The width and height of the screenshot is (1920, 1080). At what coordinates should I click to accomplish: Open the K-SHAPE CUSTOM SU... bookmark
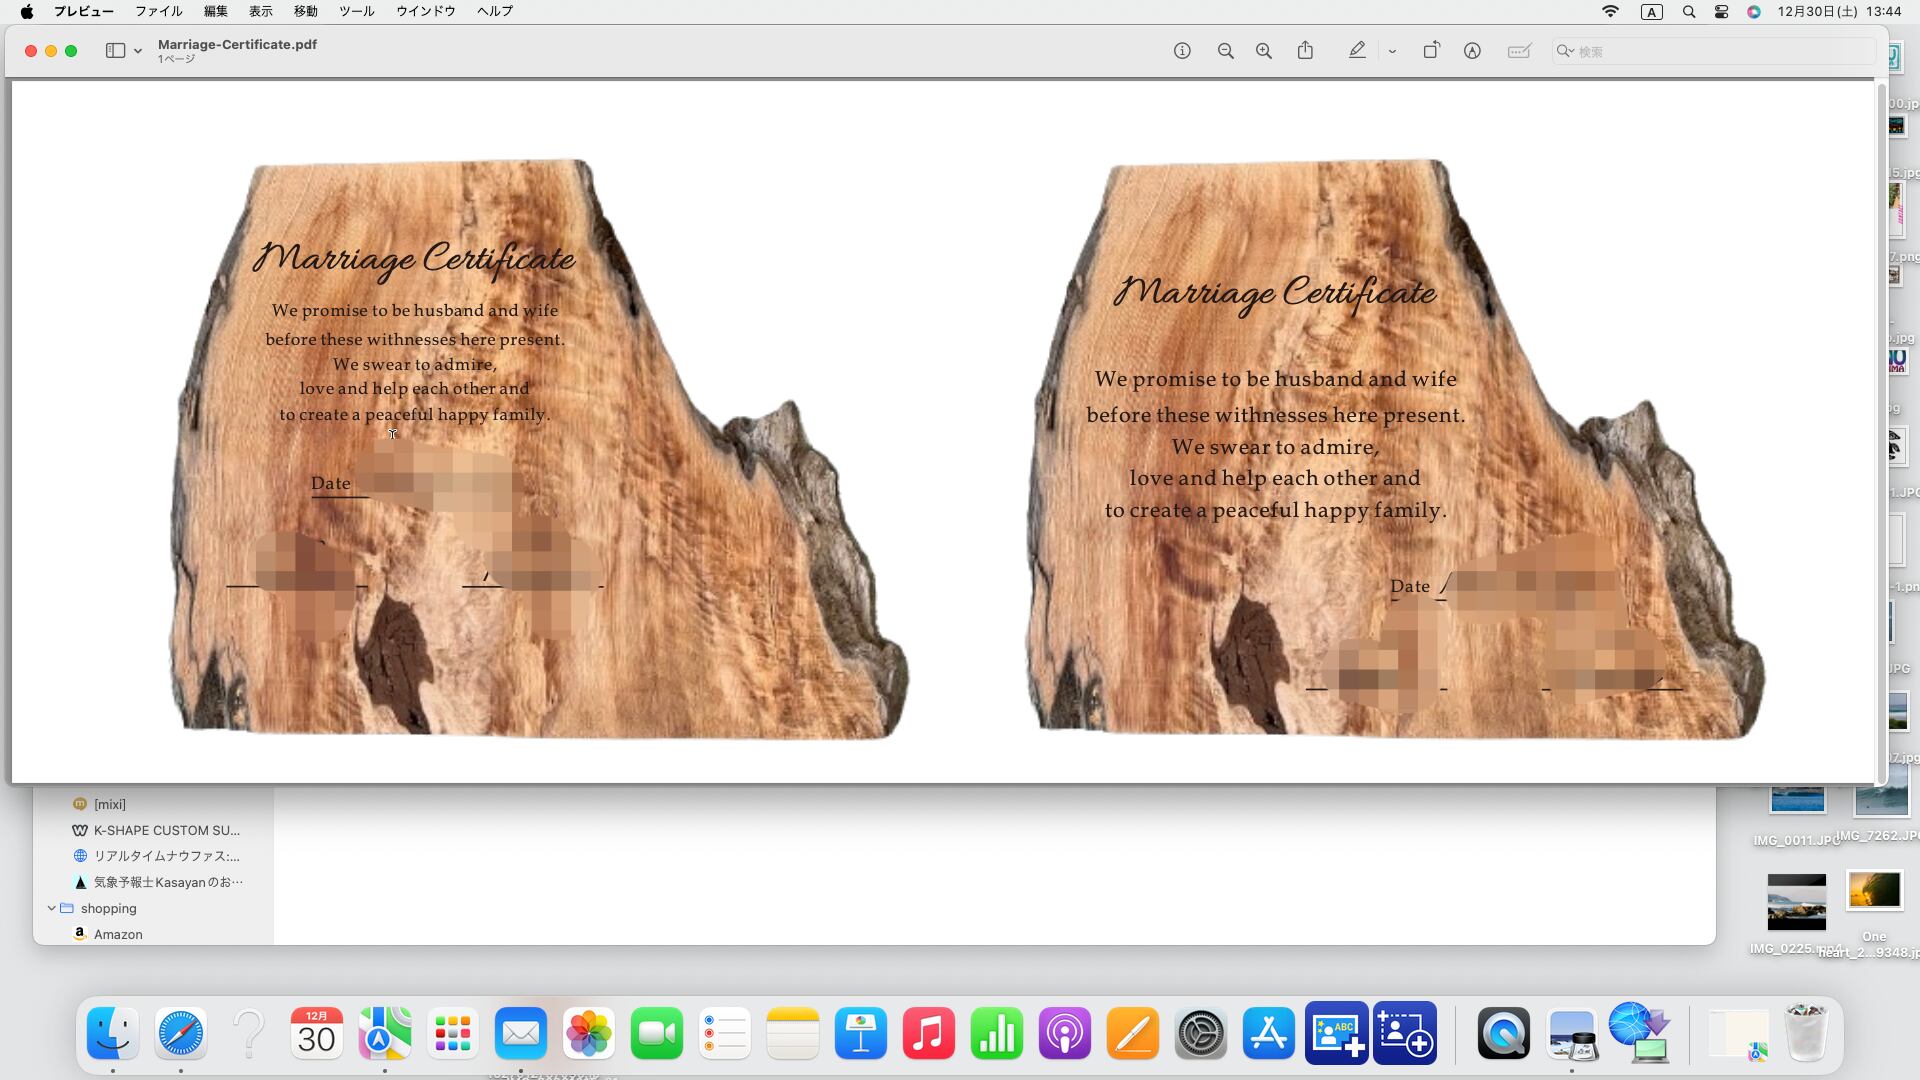coord(166,830)
